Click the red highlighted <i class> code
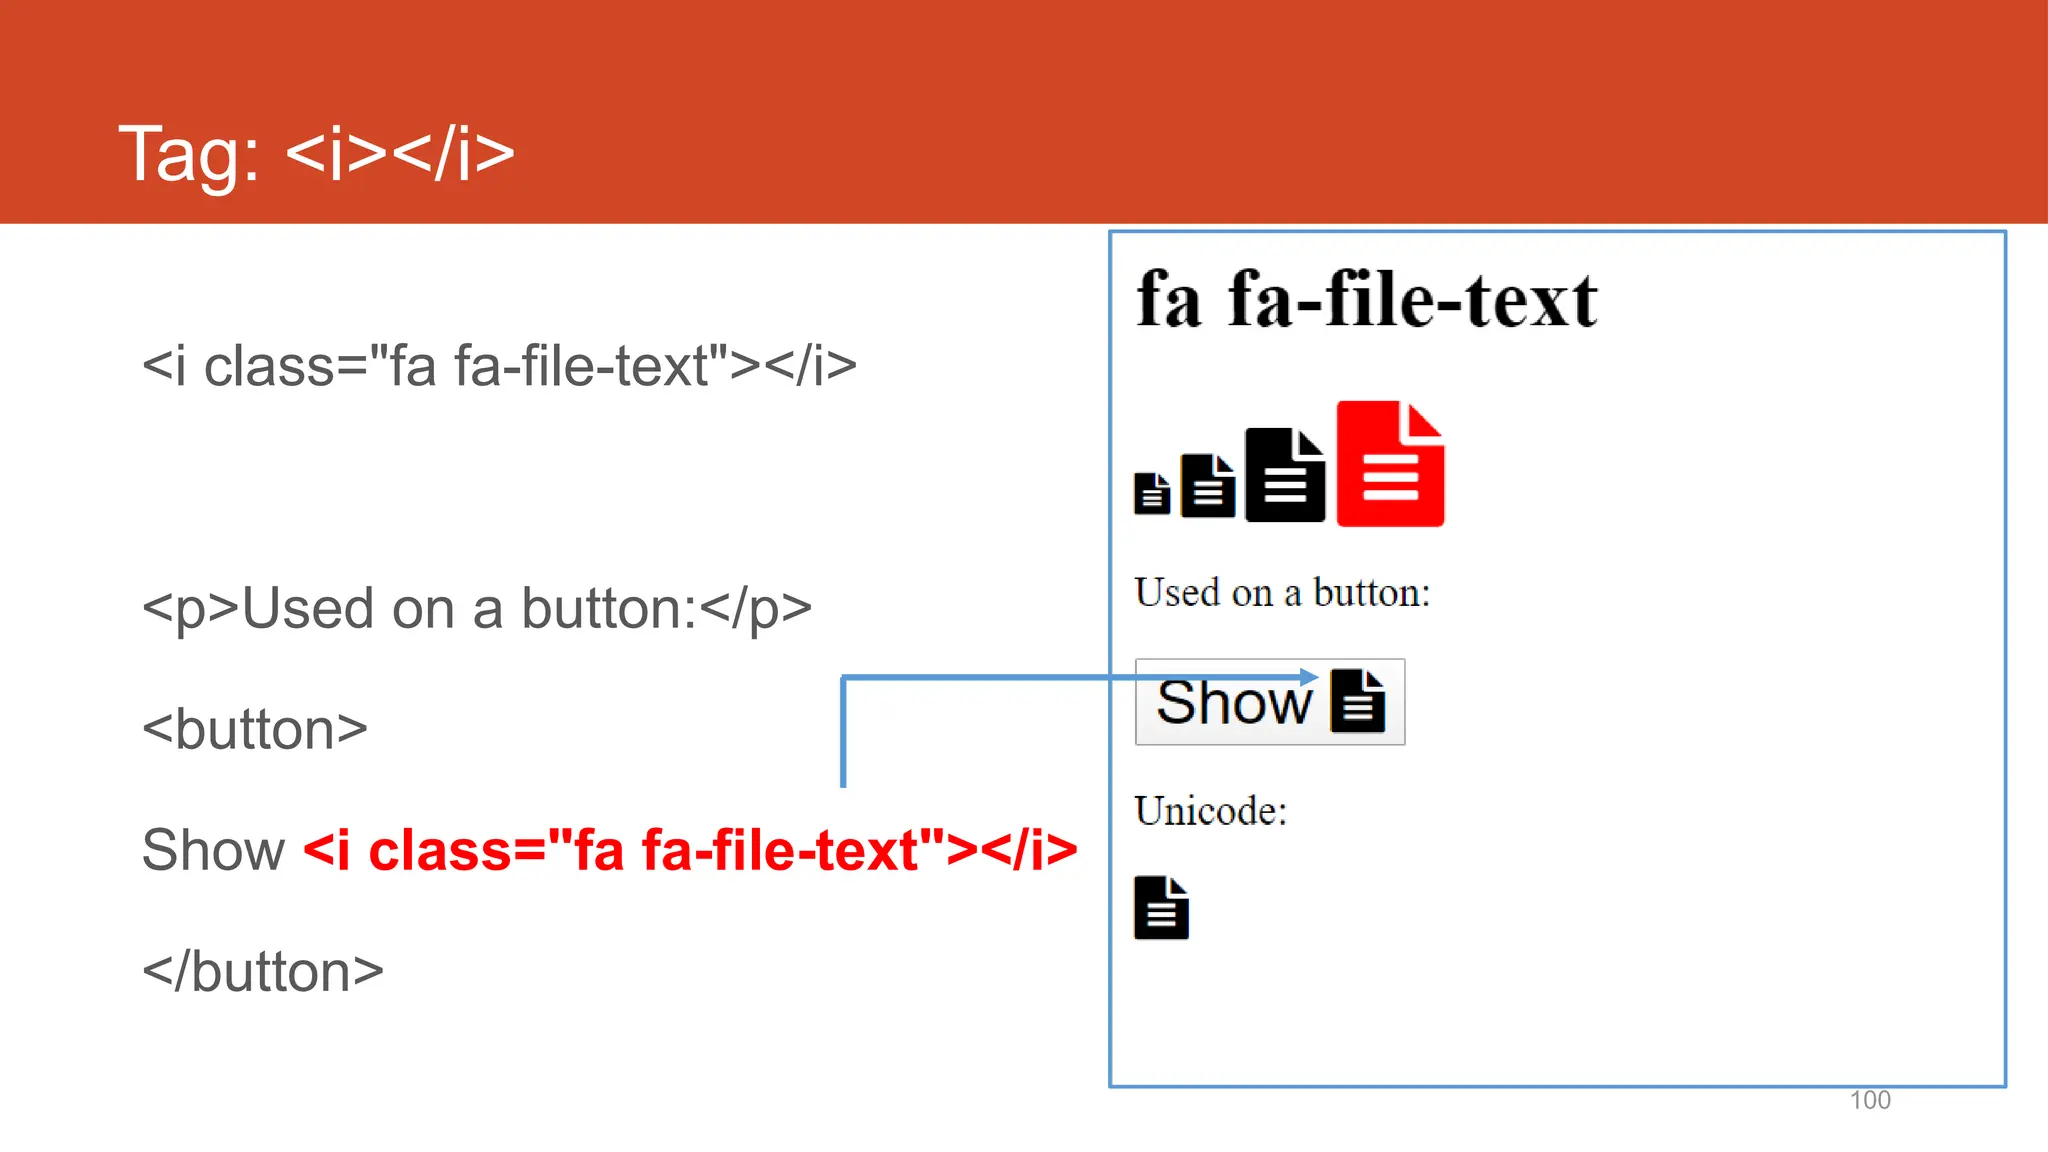The width and height of the screenshot is (2048, 1152). tap(690, 850)
